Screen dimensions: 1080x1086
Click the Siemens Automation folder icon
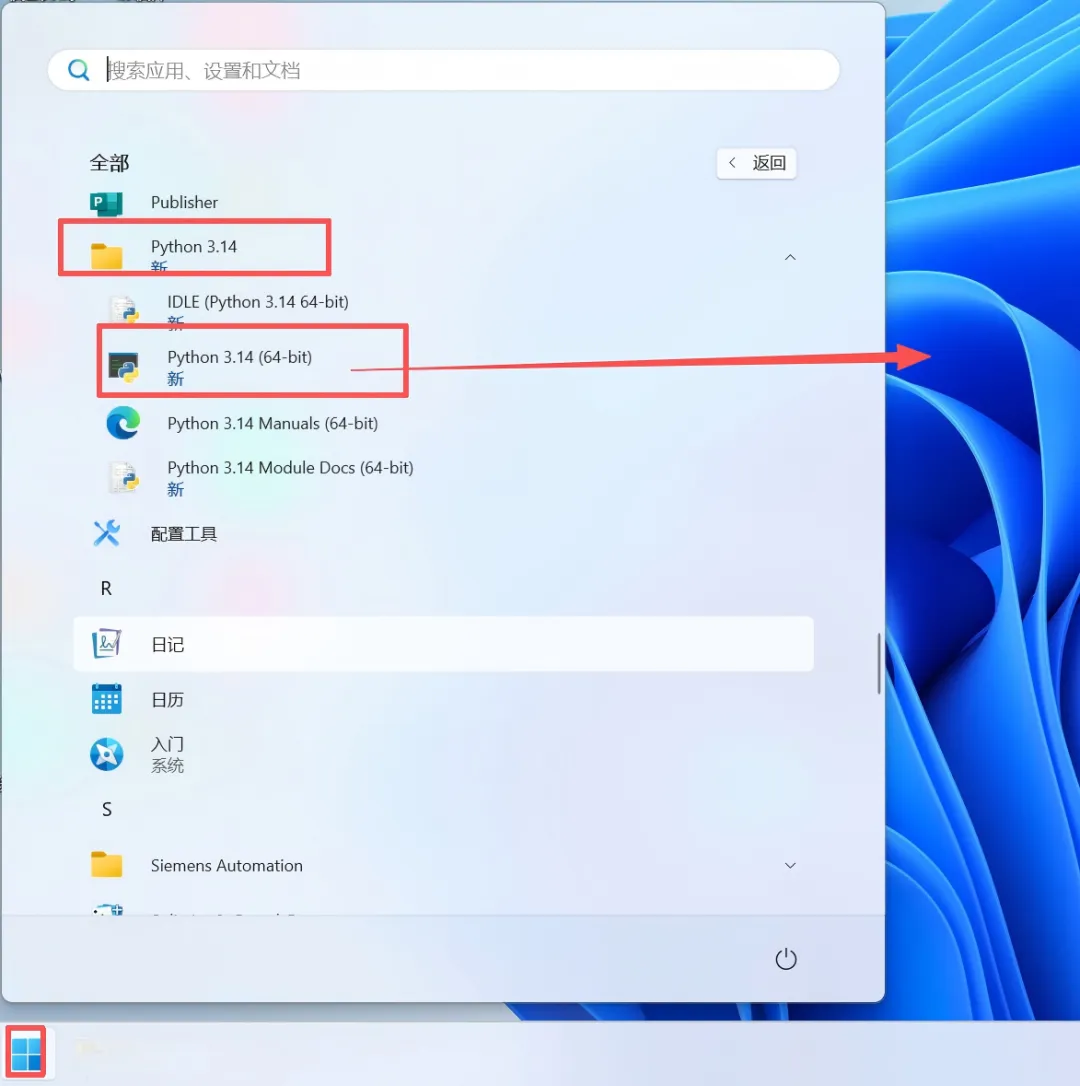pyautogui.click(x=107, y=865)
